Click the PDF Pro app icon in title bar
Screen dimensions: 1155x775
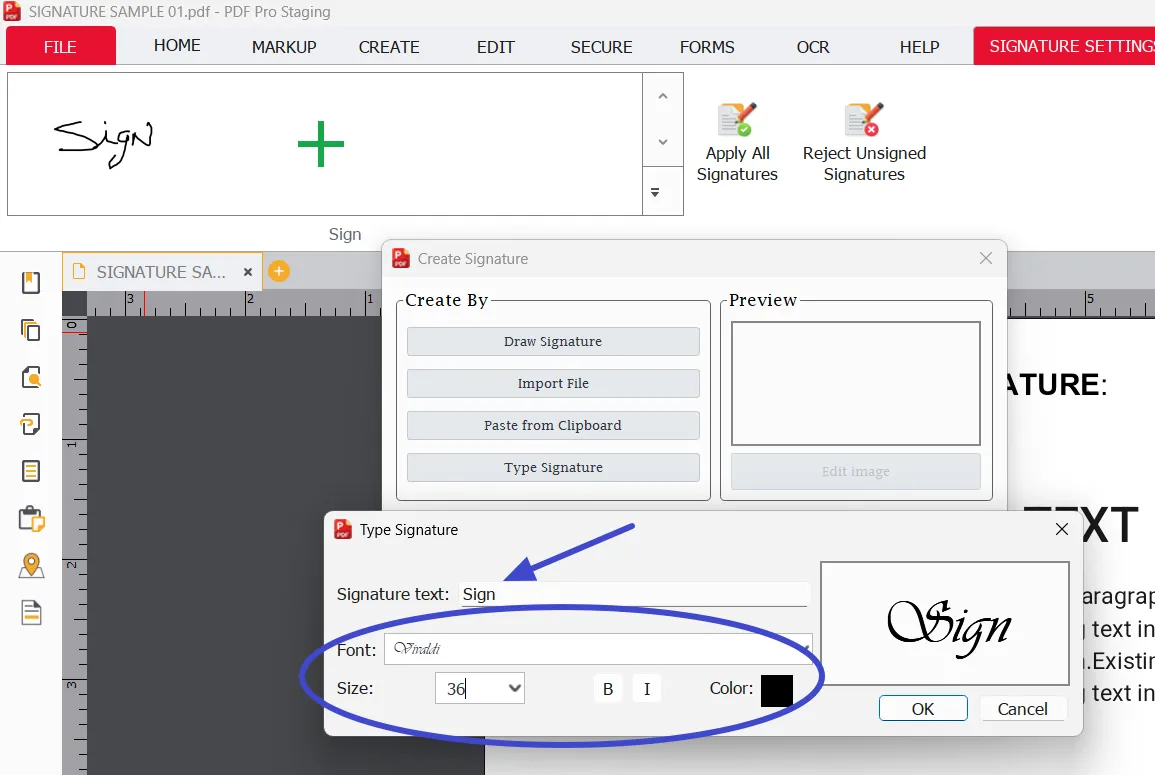point(13,12)
